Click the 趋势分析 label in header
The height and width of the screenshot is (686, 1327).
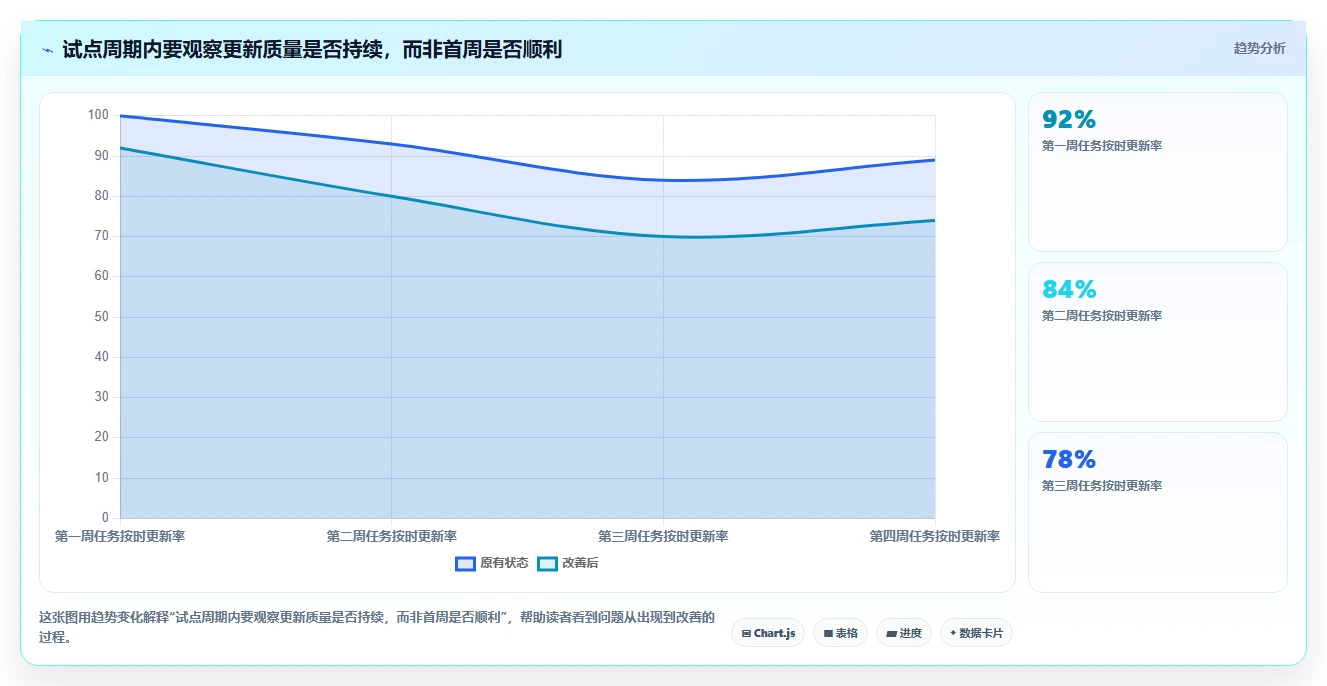(1259, 49)
